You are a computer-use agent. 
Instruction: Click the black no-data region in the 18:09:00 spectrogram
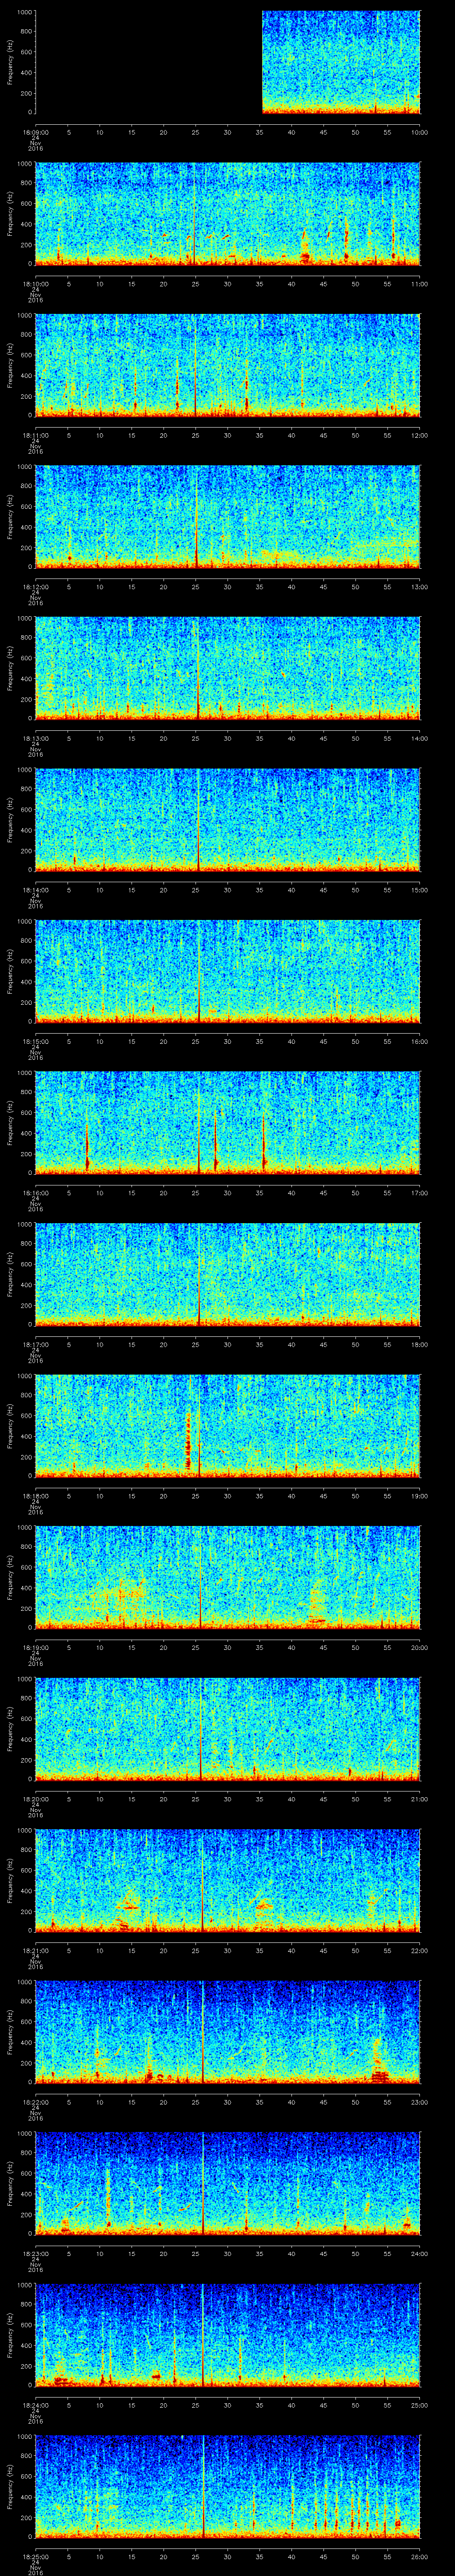tap(148, 62)
